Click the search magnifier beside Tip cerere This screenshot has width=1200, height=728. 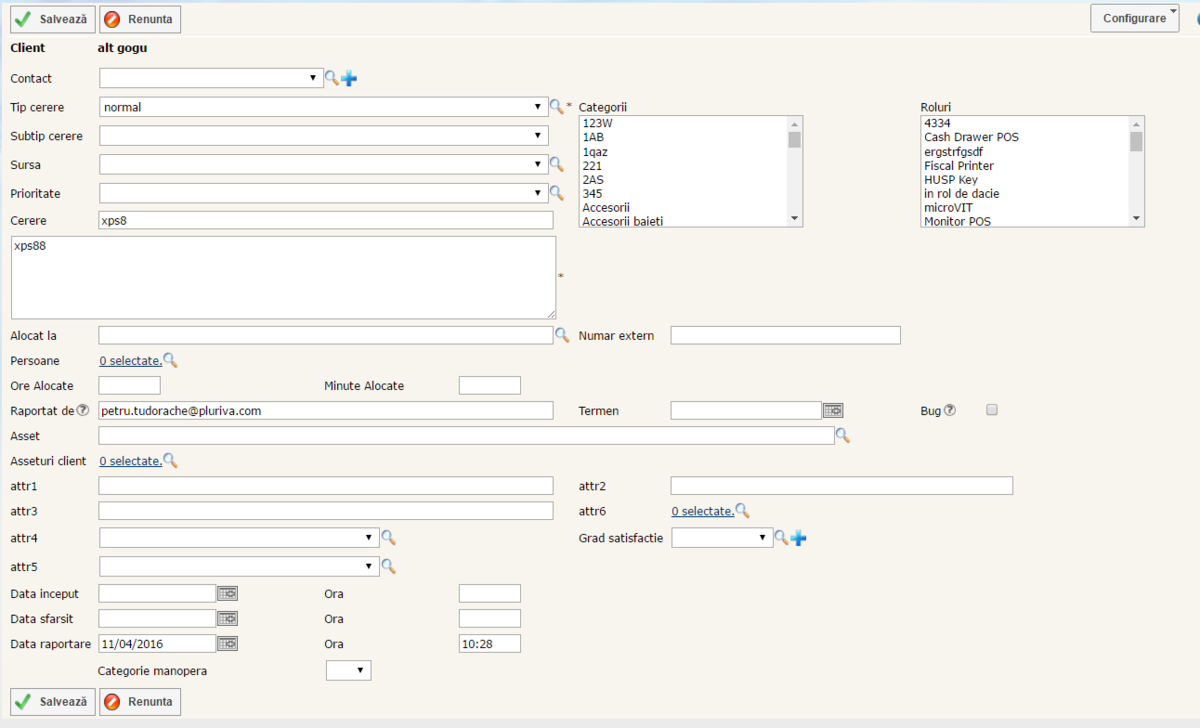tap(557, 106)
